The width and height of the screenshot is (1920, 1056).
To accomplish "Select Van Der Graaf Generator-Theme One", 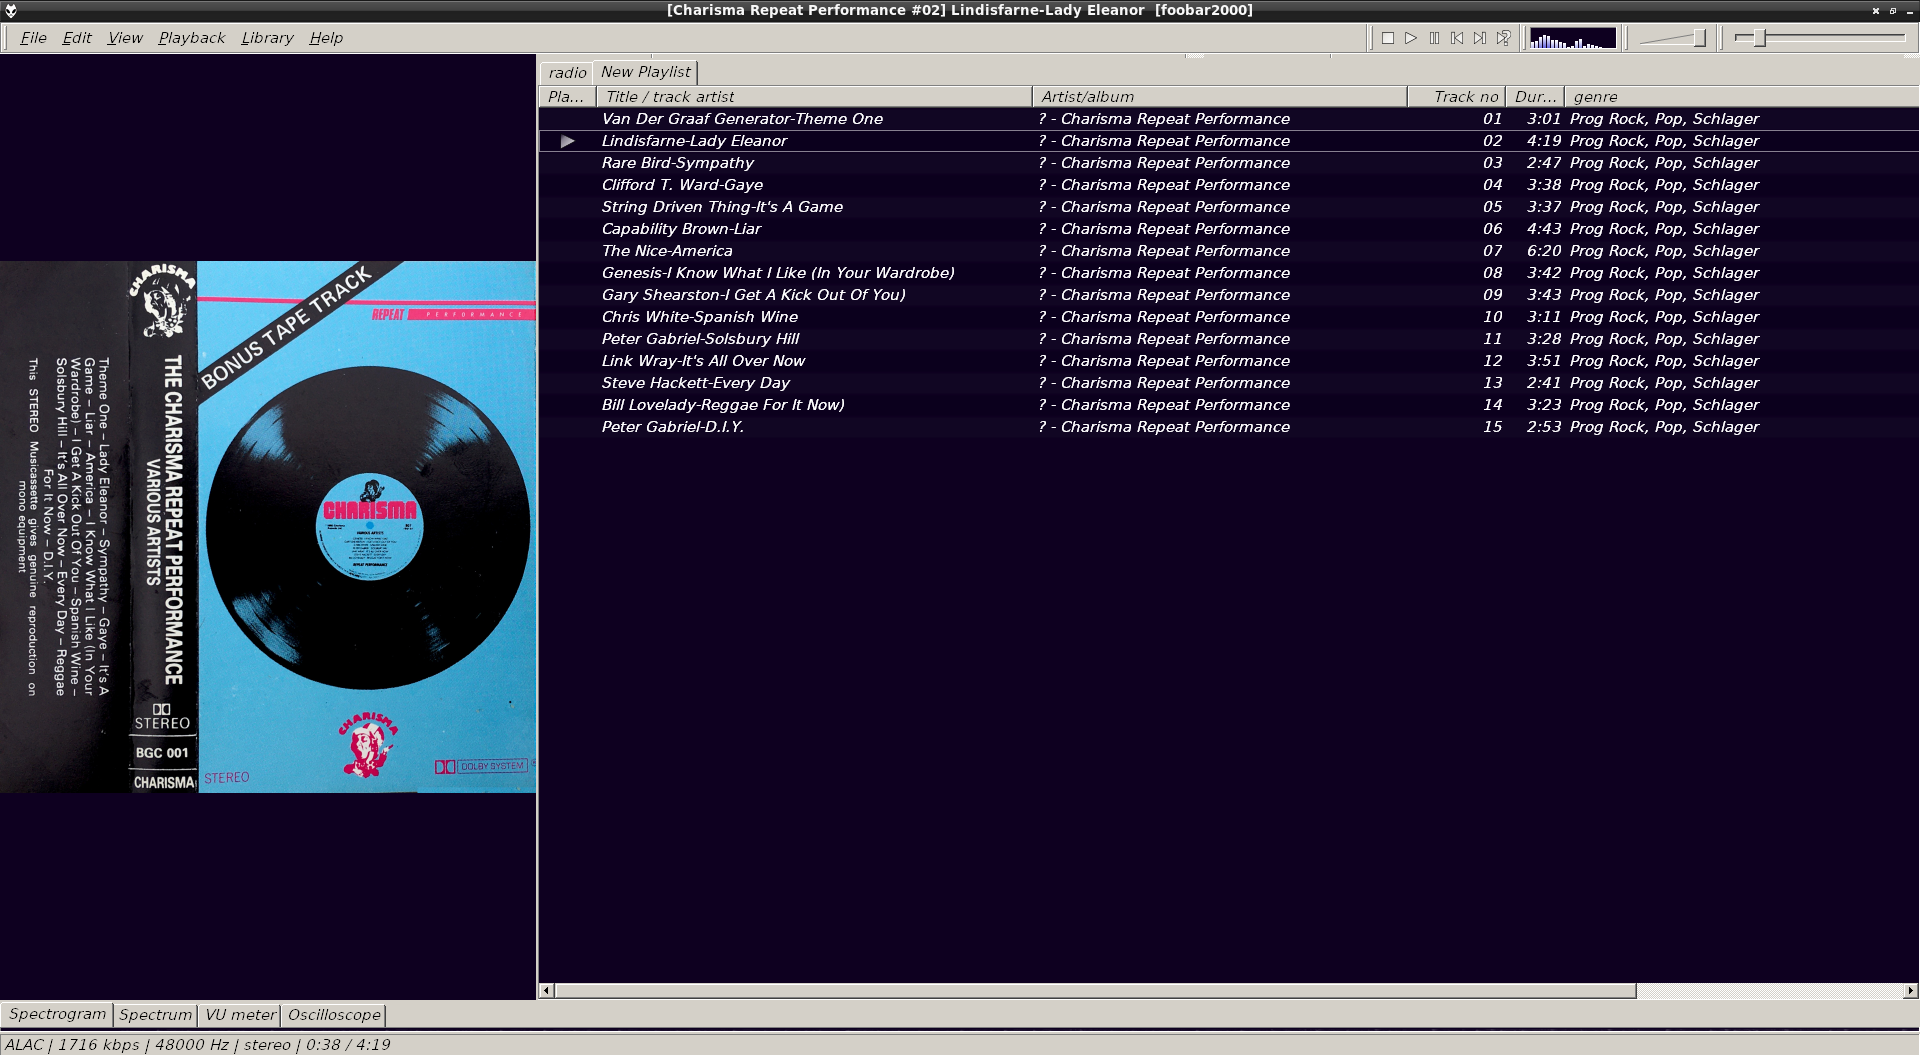I will pos(1228,119).
